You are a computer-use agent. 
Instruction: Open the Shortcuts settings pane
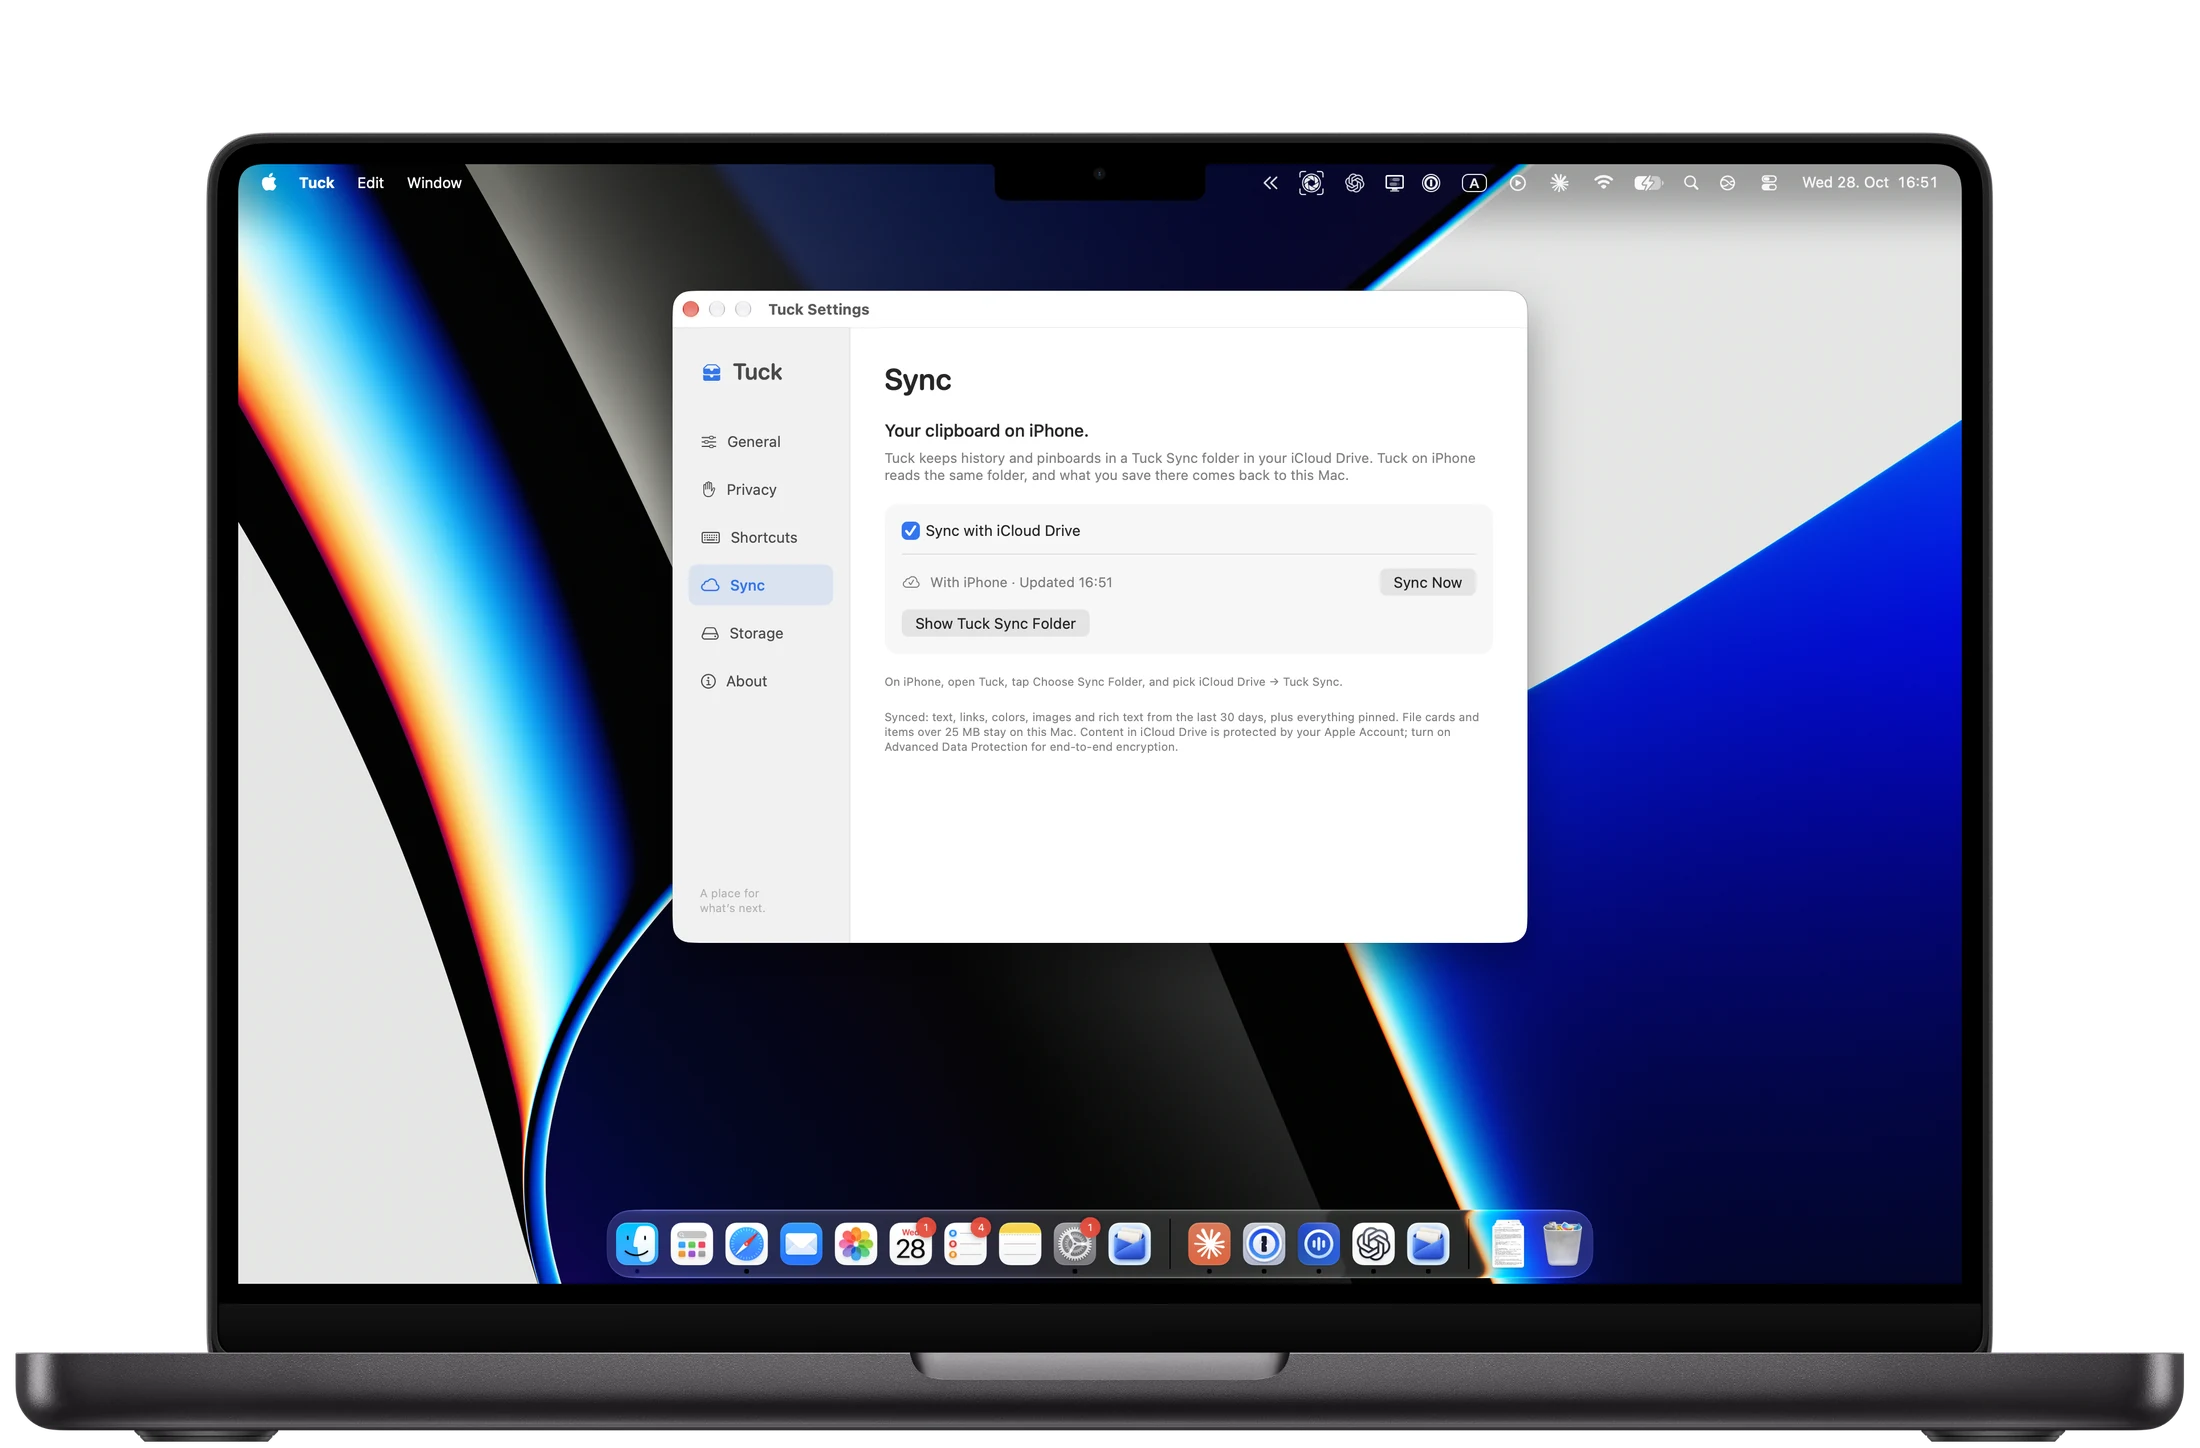coord(760,538)
